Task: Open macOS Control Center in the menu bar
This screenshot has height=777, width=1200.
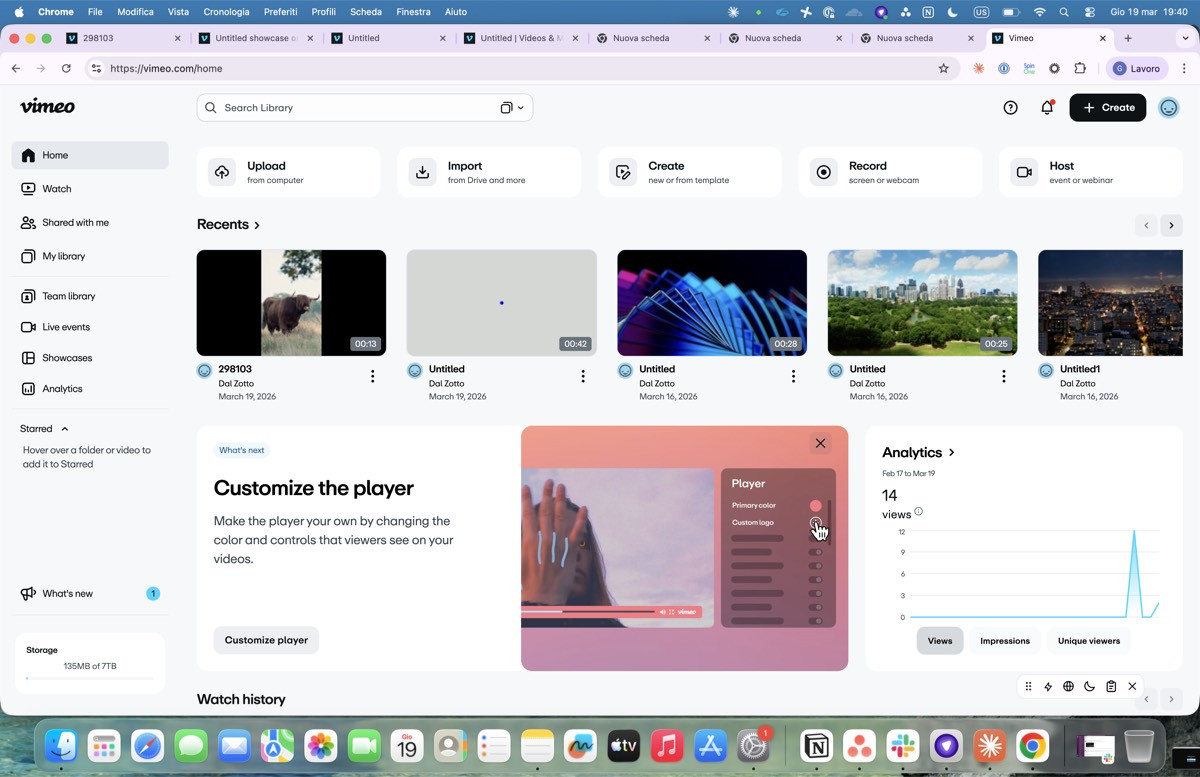Action: click(x=1089, y=12)
